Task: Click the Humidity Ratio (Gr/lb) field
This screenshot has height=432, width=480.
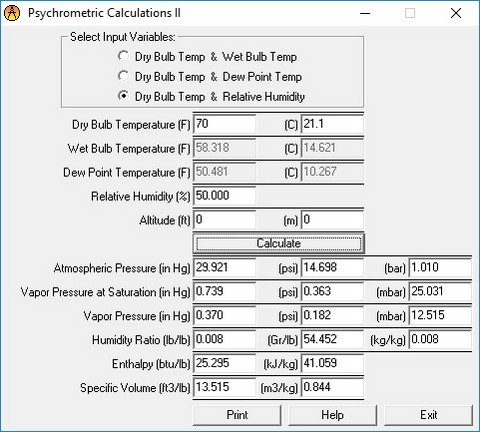Action: pos(332,339)
